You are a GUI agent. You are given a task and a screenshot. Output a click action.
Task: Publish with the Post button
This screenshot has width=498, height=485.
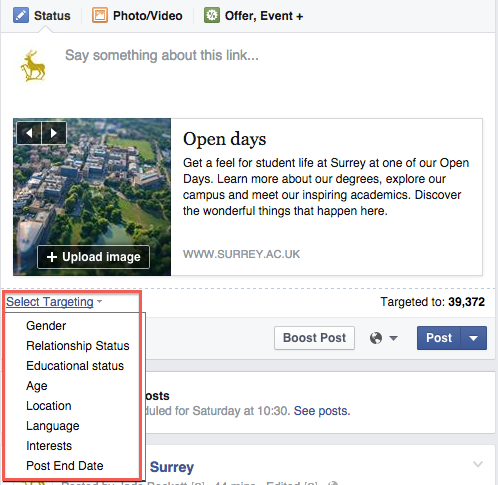tap(439, 338)
